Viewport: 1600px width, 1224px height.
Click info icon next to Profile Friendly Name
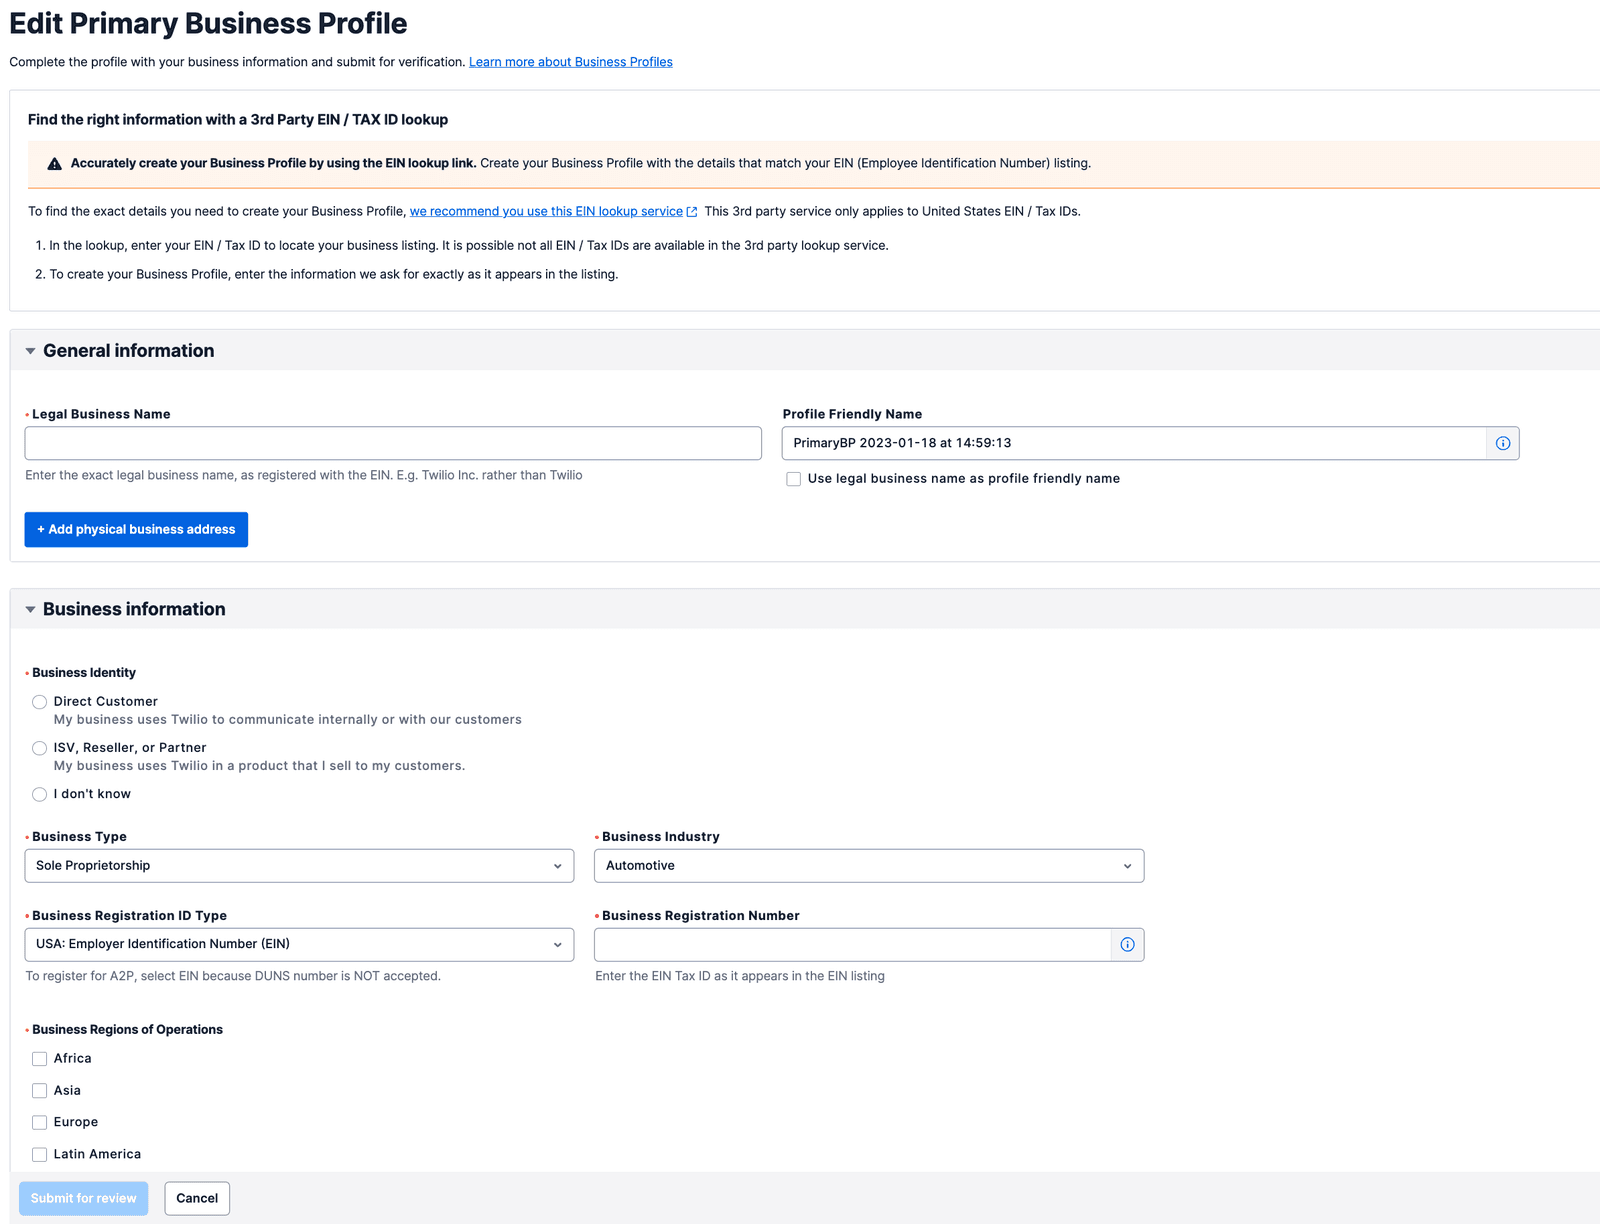tap(1503, 443)
